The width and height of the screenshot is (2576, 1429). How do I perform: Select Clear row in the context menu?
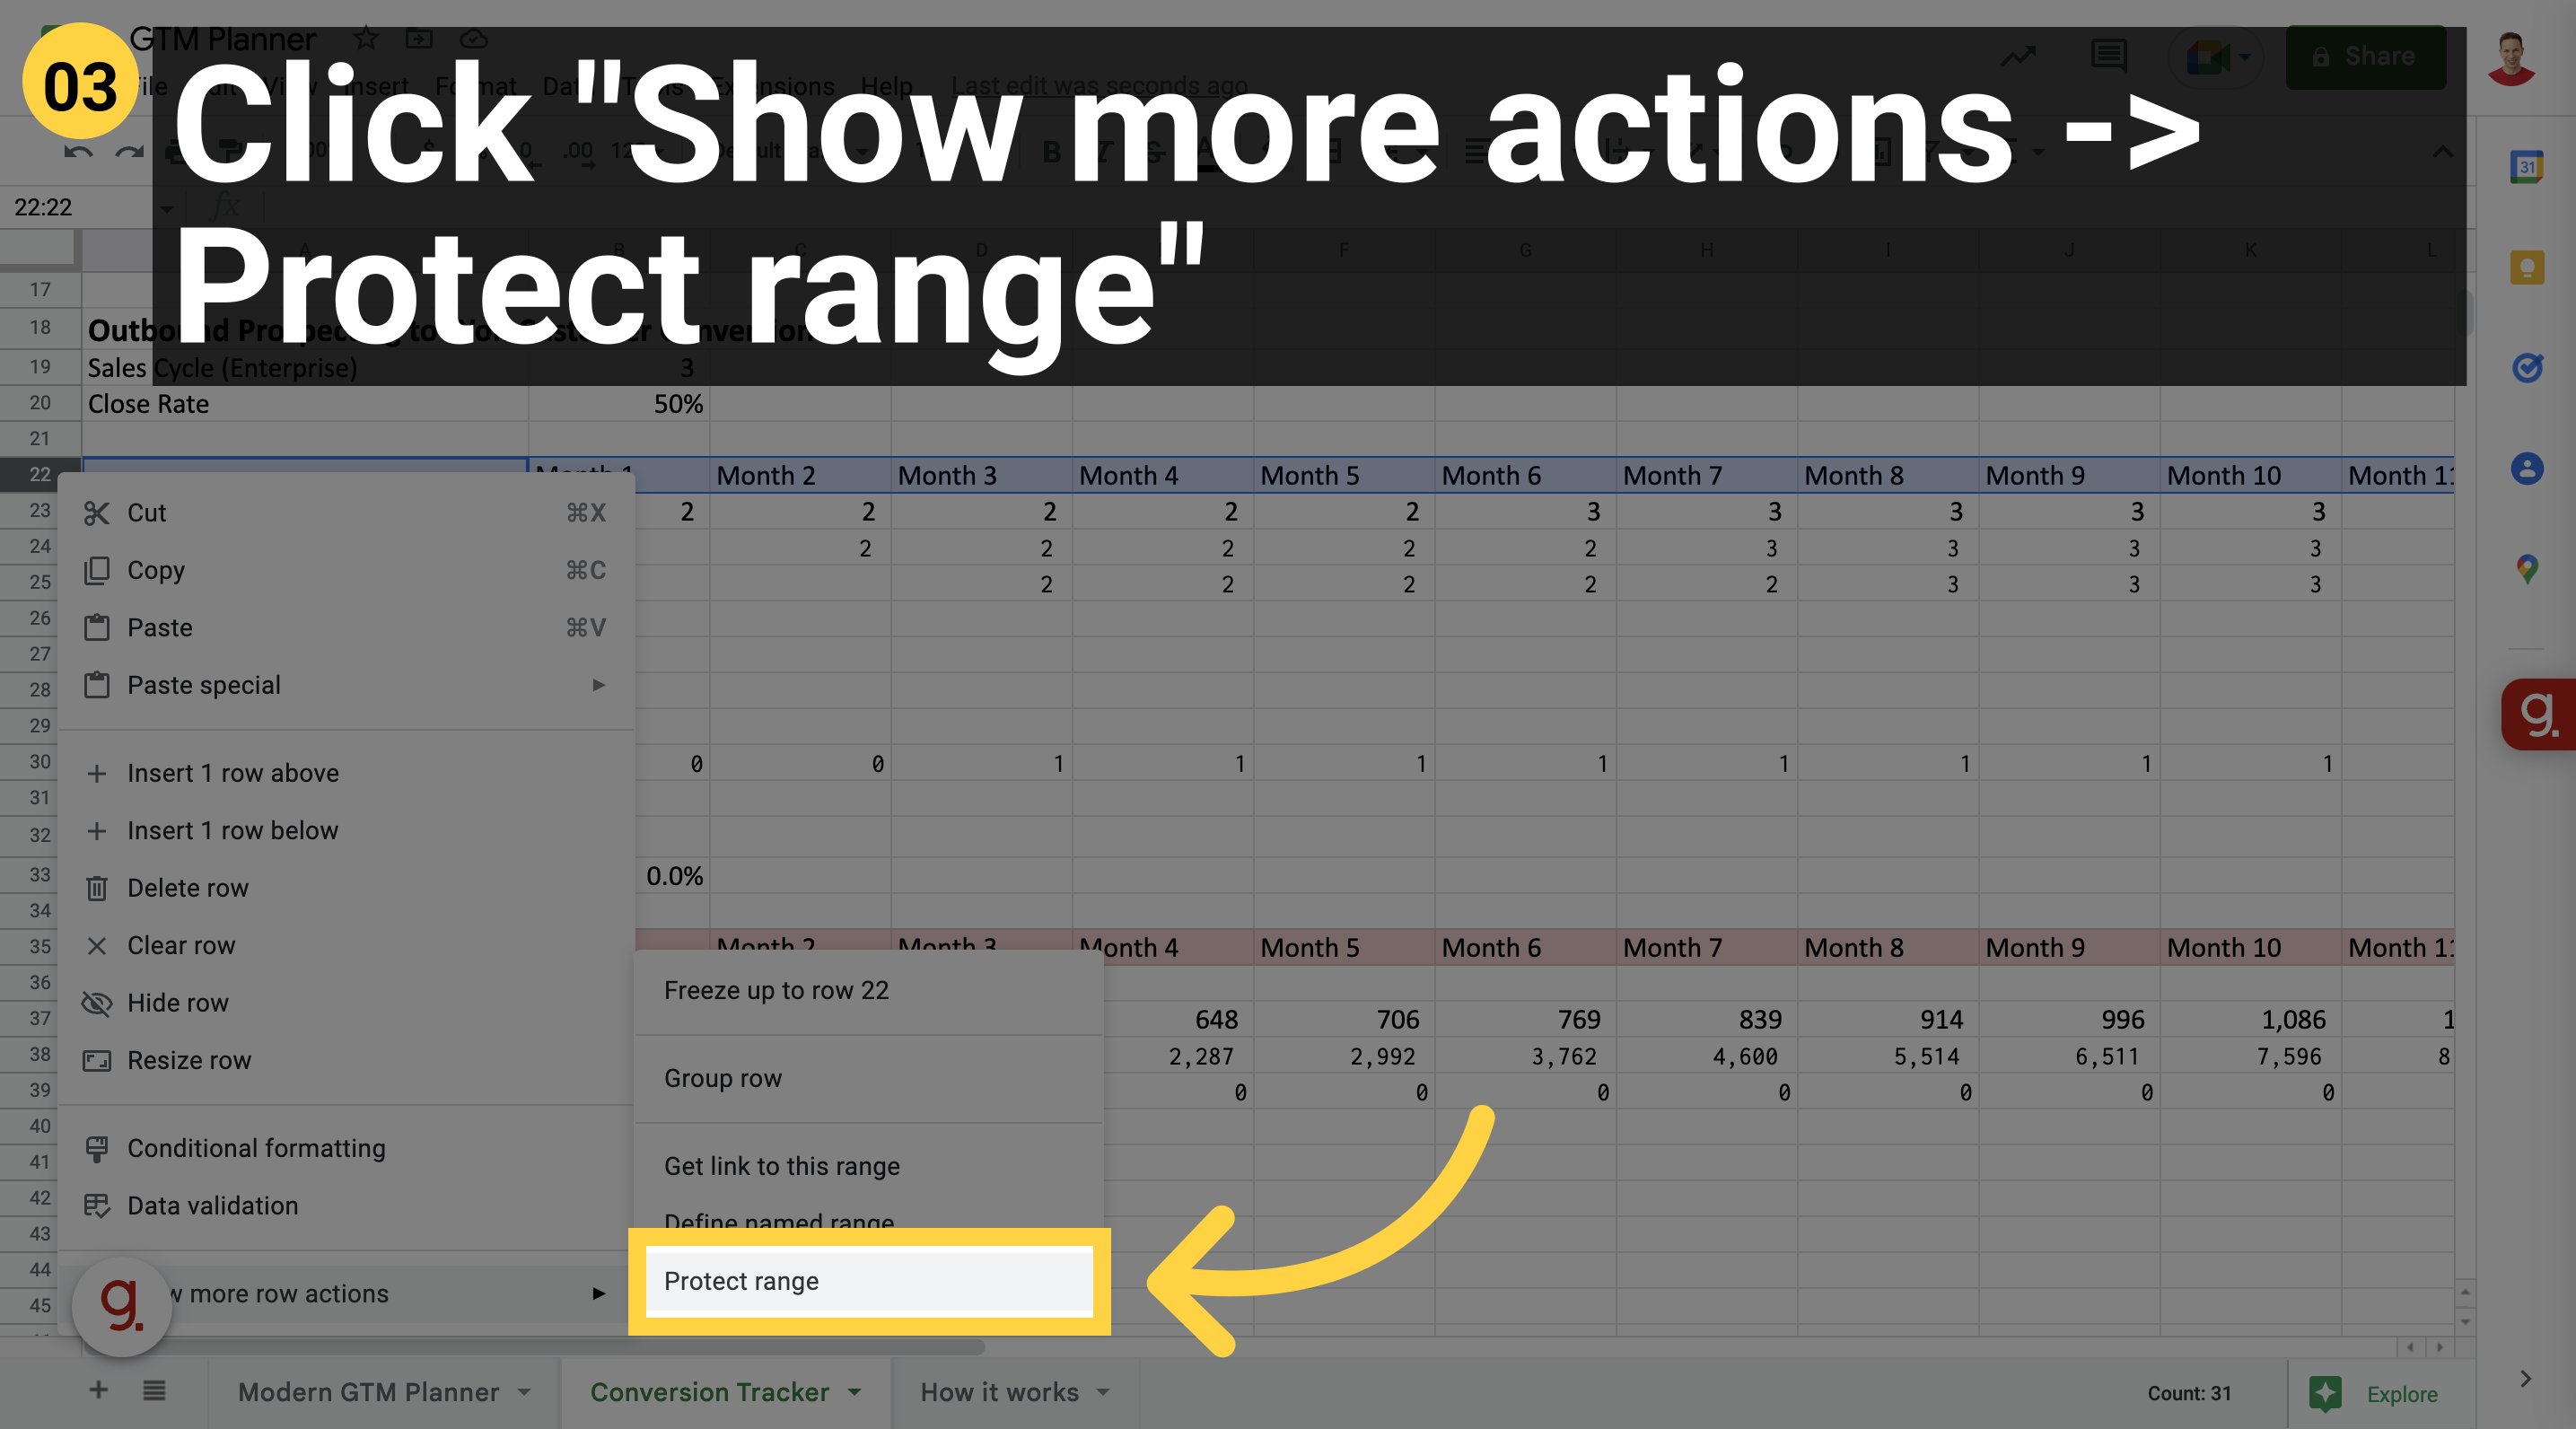346,946
